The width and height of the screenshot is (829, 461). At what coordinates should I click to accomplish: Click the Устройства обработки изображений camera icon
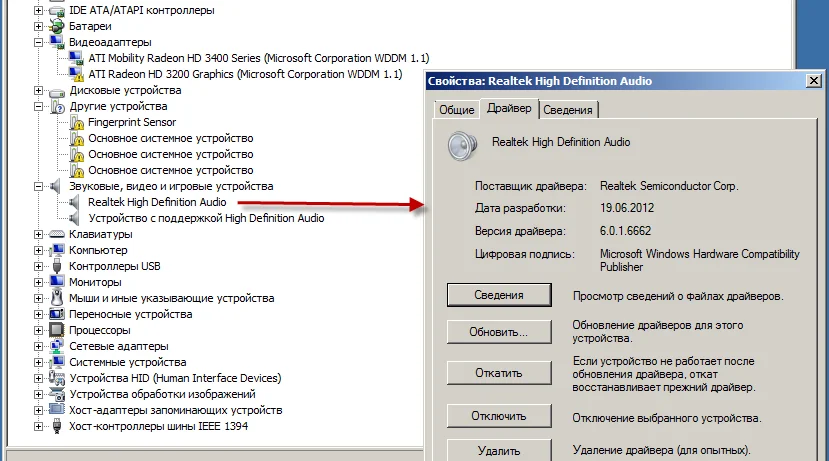[57, 394]
